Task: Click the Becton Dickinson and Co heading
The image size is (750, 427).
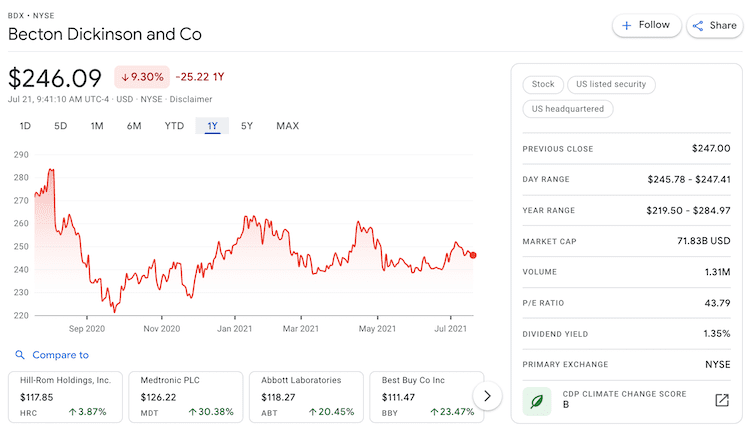Action: [x=105, y=34]
